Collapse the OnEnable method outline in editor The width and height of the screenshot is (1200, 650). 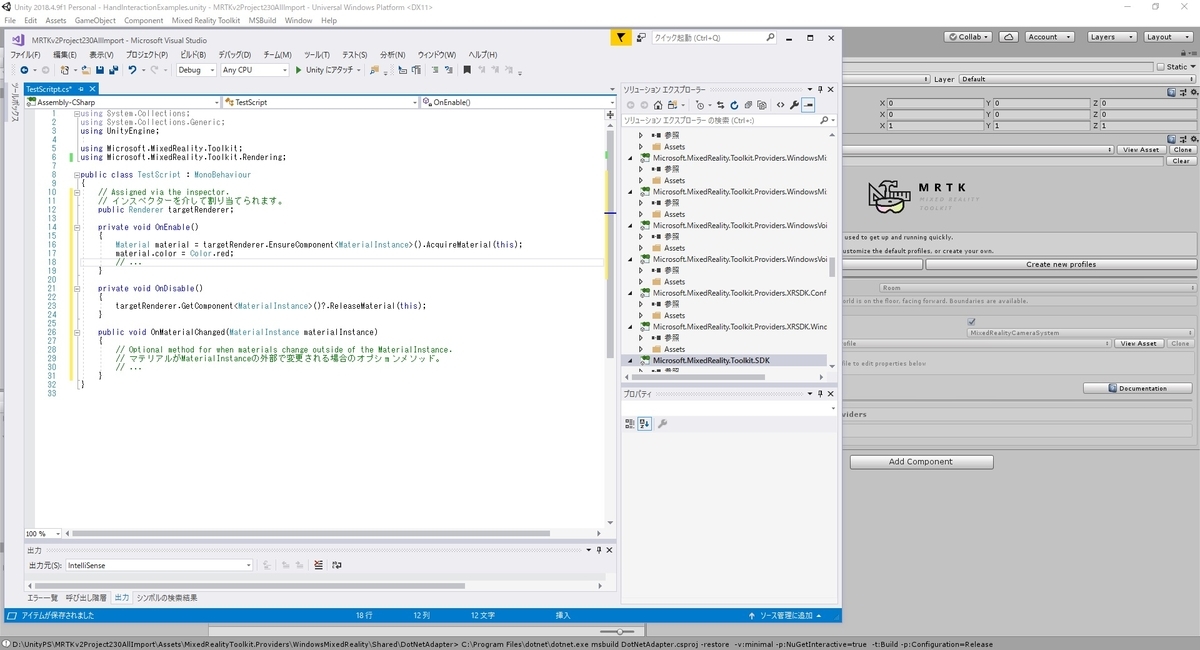pos(79,227)
